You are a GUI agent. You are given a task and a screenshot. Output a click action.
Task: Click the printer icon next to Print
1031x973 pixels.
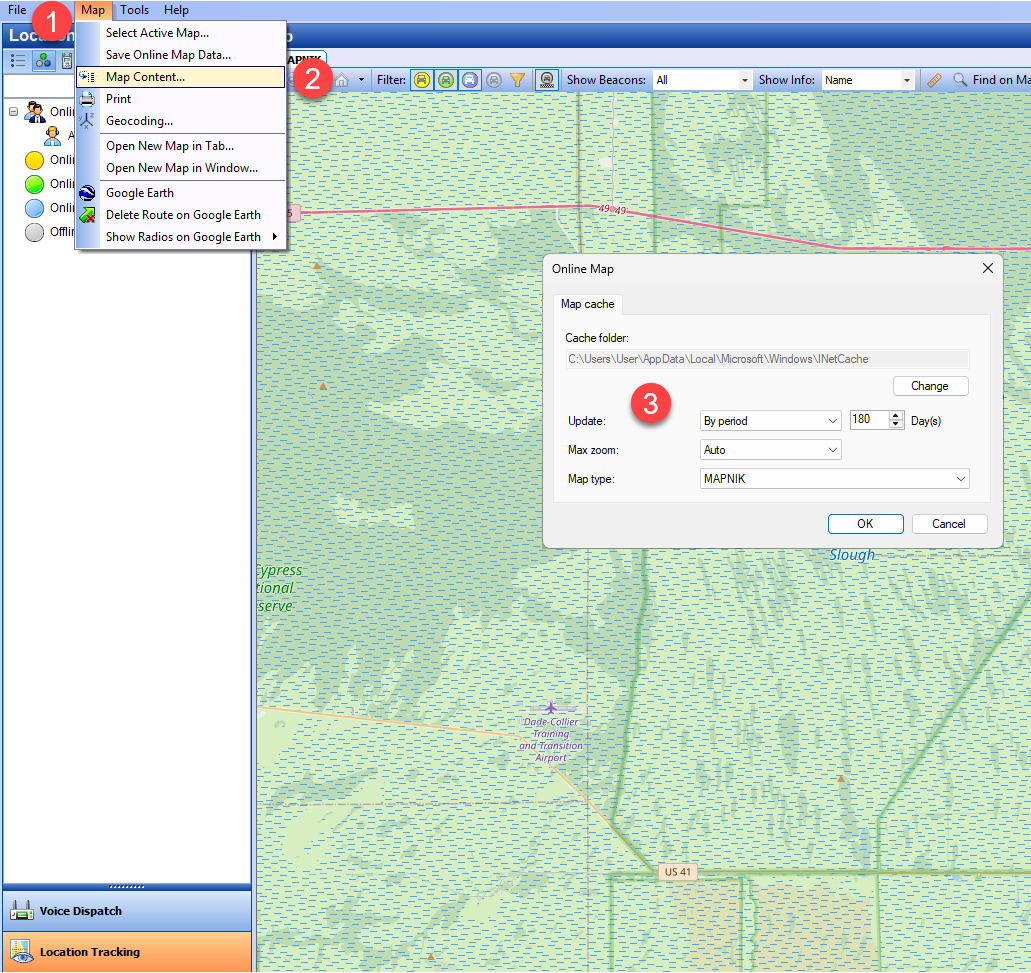click(x=88, y=99)
